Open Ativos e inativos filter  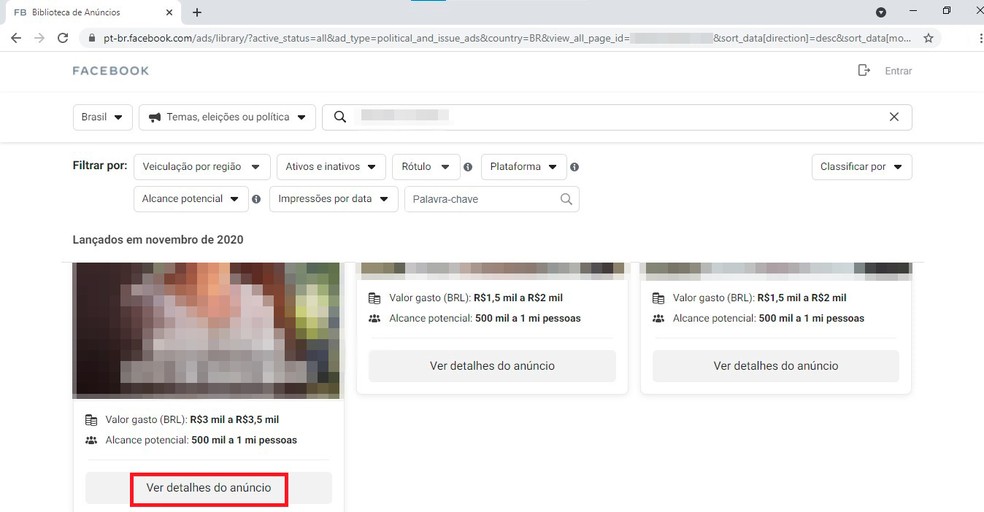point(331,167)
